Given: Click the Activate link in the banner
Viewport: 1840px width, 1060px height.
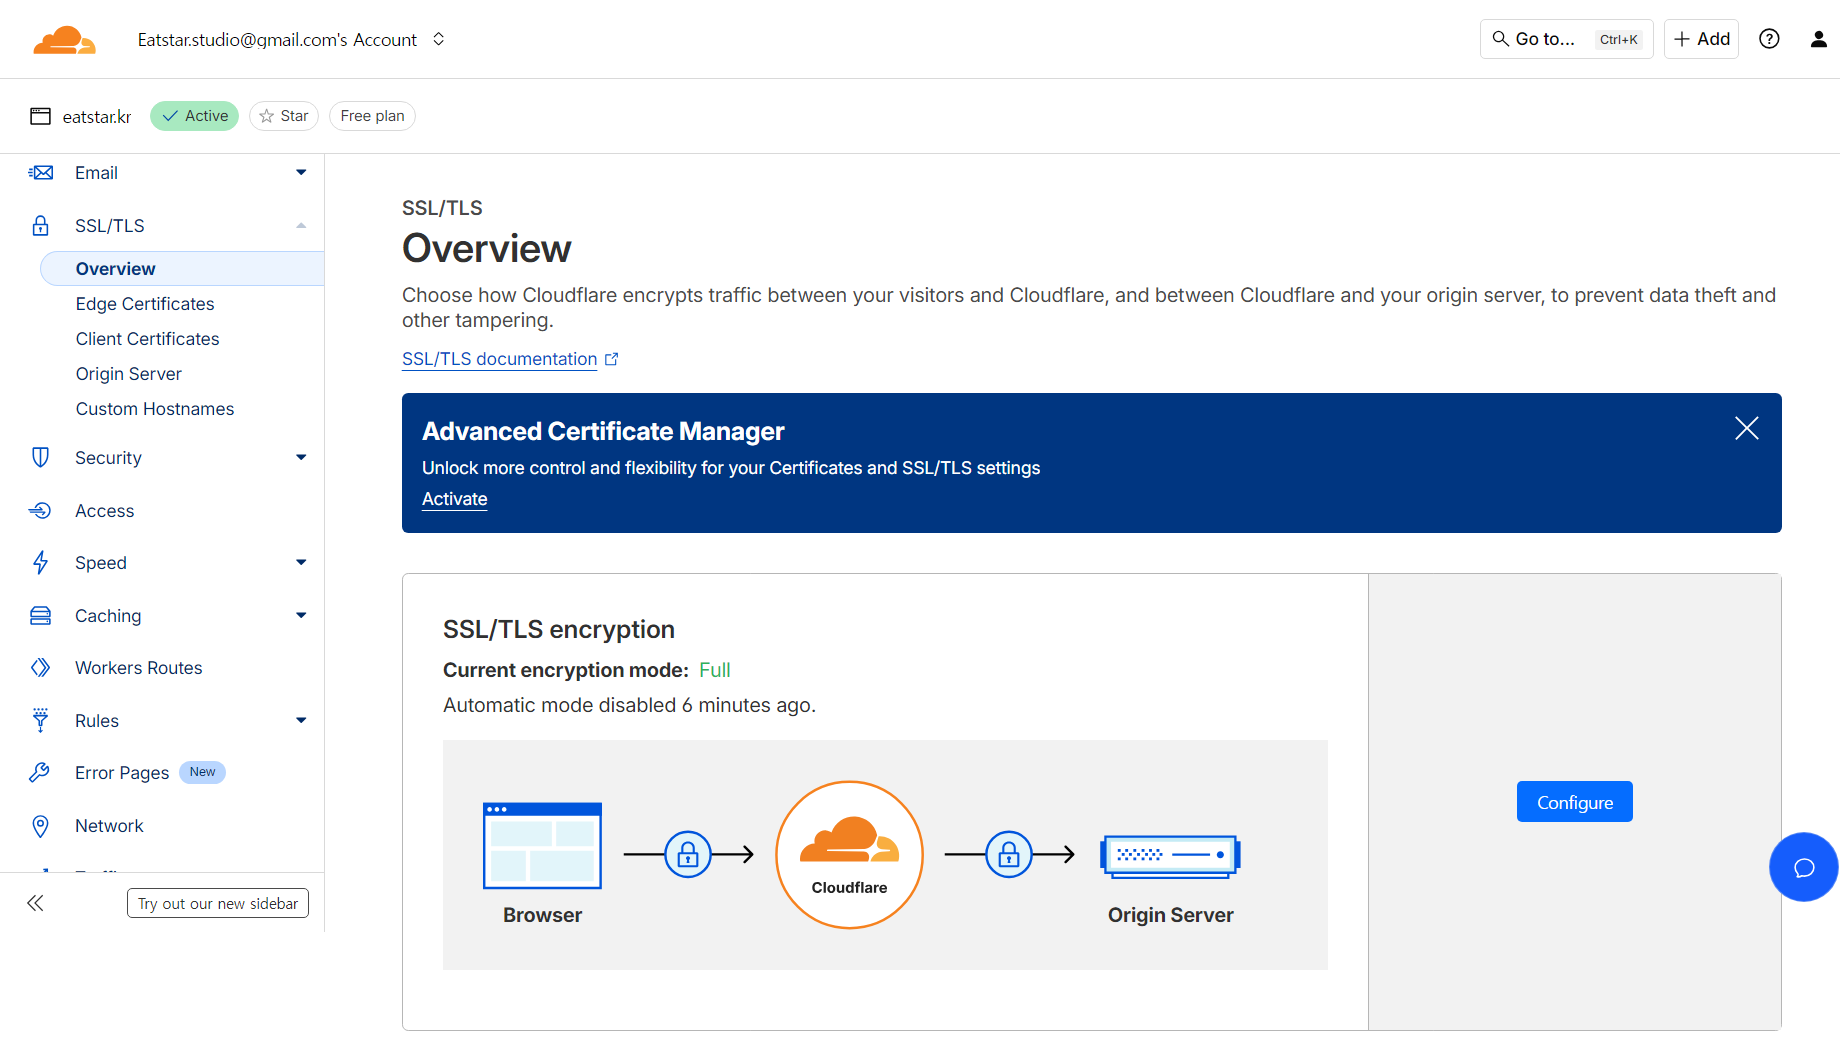Looking at the screenshot, I should tap(454, 499).
